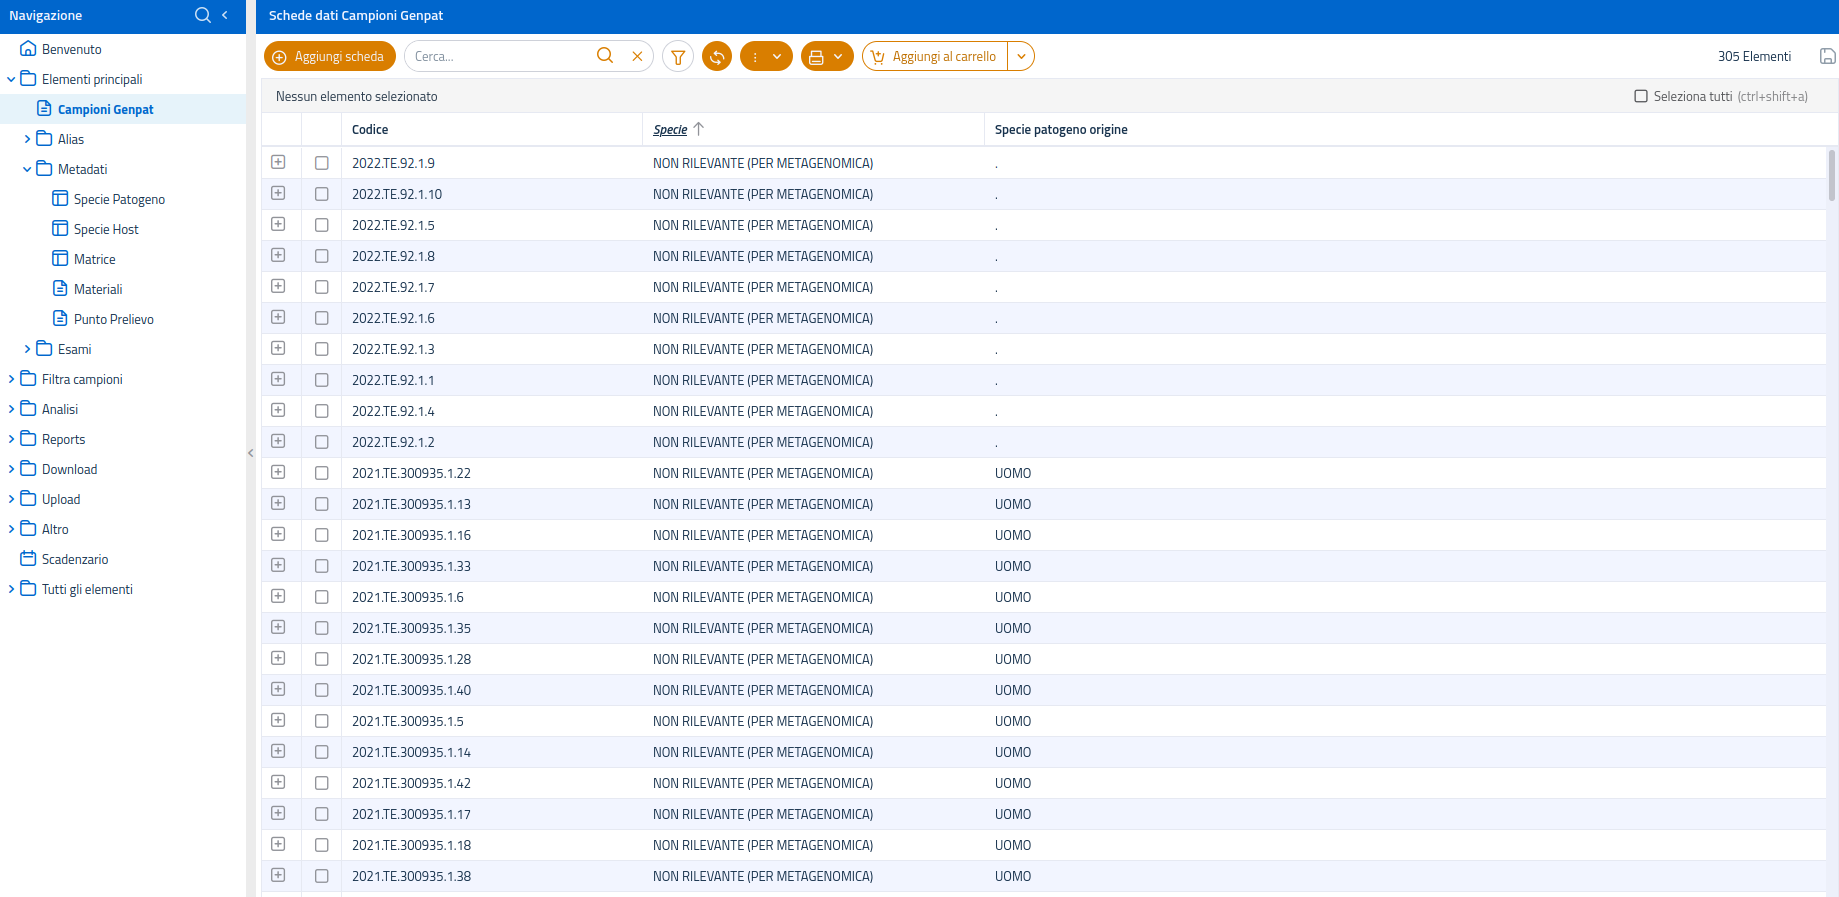Sort by the Specie column header
The height and width of the screenshot is (897, 1839).
coord(670,130)
